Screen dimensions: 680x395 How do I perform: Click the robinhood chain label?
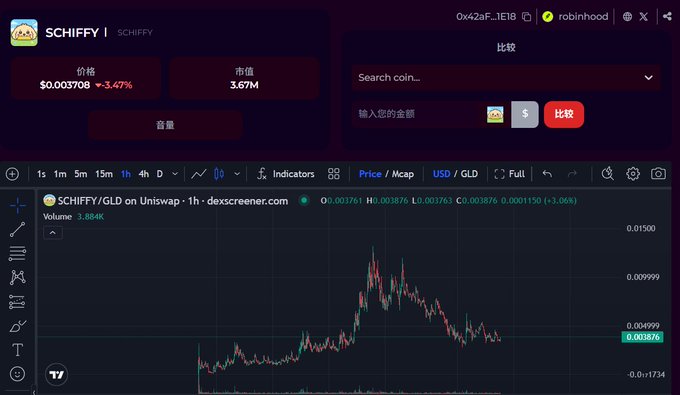(x=583, y=16)
